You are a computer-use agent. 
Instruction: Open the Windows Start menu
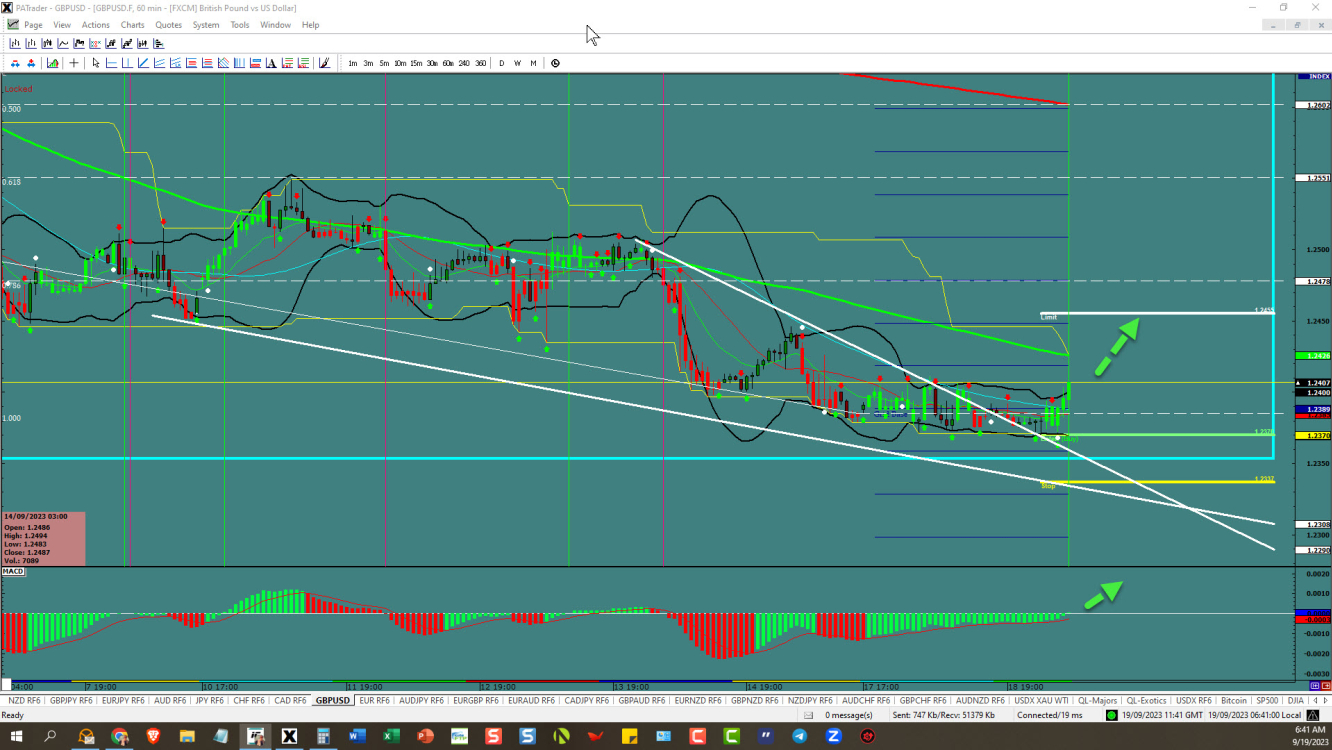point(16,736)
